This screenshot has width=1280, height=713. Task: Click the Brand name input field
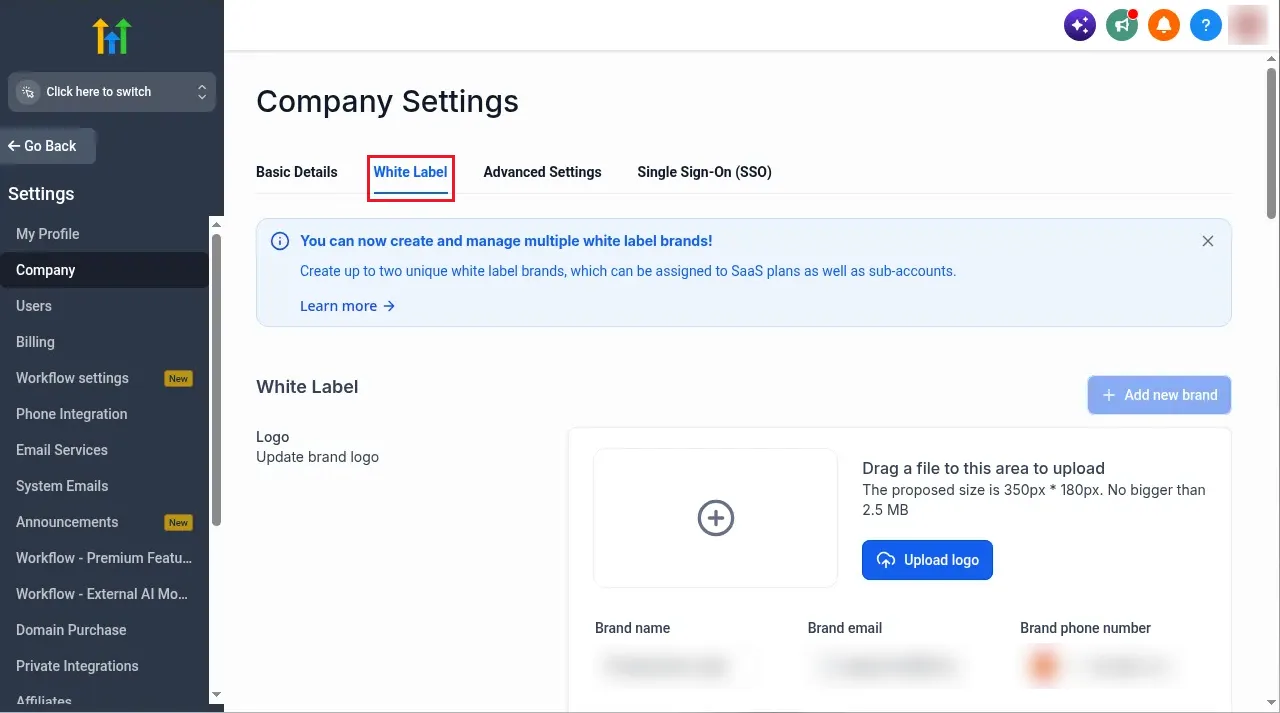click(x=689, y=666)
